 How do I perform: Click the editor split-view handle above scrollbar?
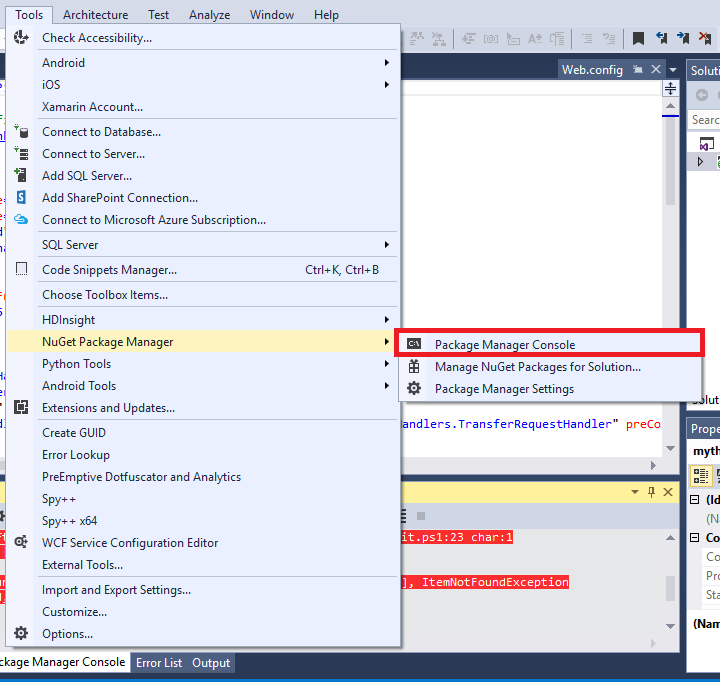(671, 89)
